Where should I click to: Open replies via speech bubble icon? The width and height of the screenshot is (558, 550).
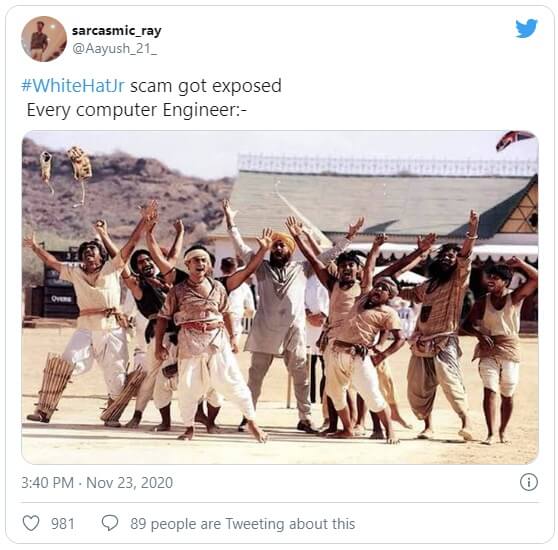(x=110, y=523)
